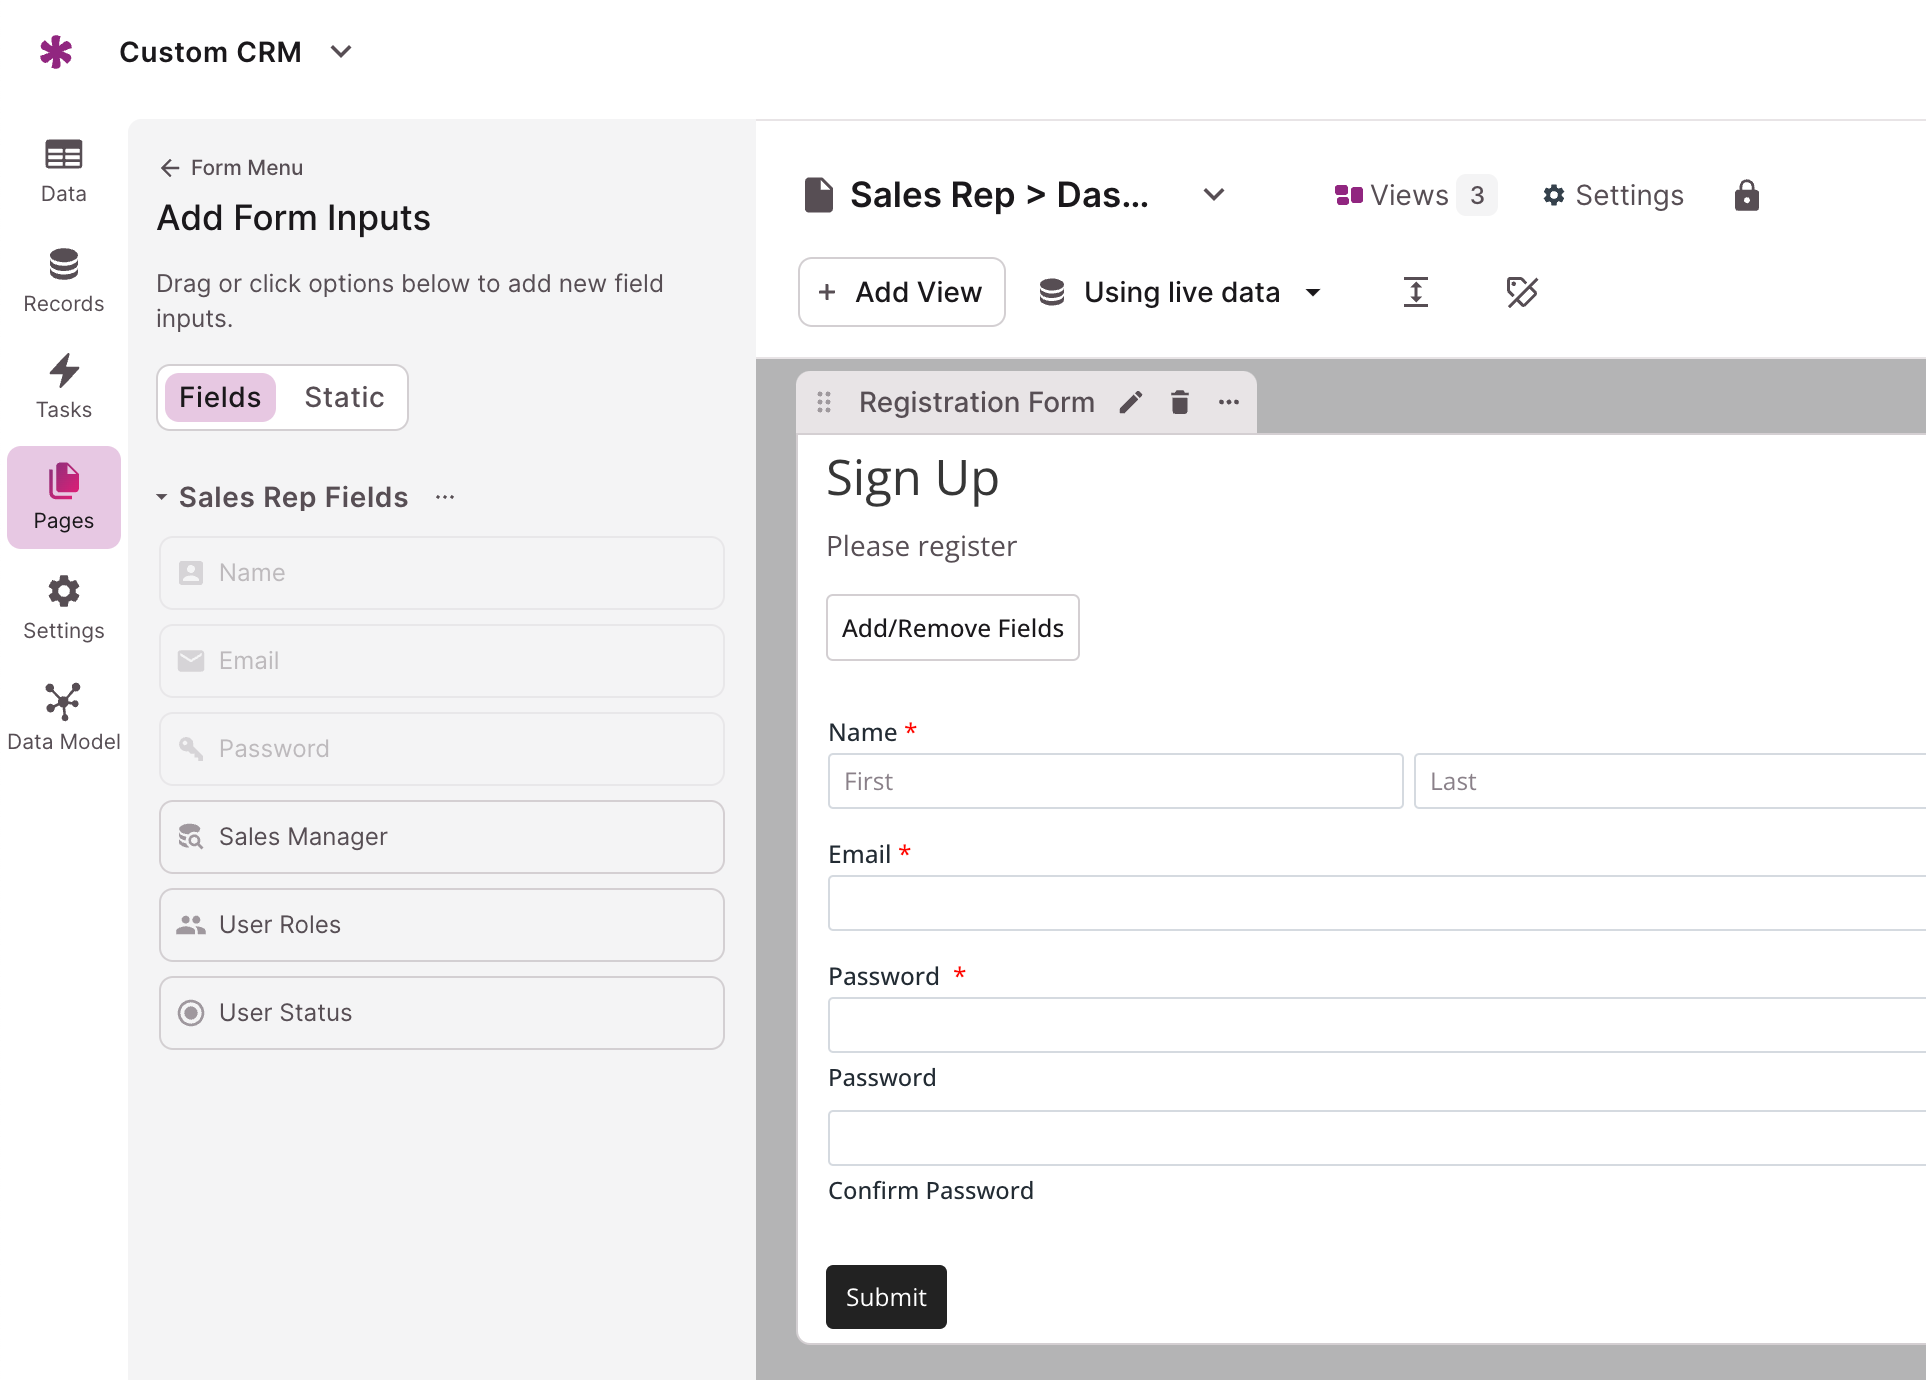1926x1380 pixels.
Task: Collapse the Sales Rep Fields section
Action: [x=161, y=497]
